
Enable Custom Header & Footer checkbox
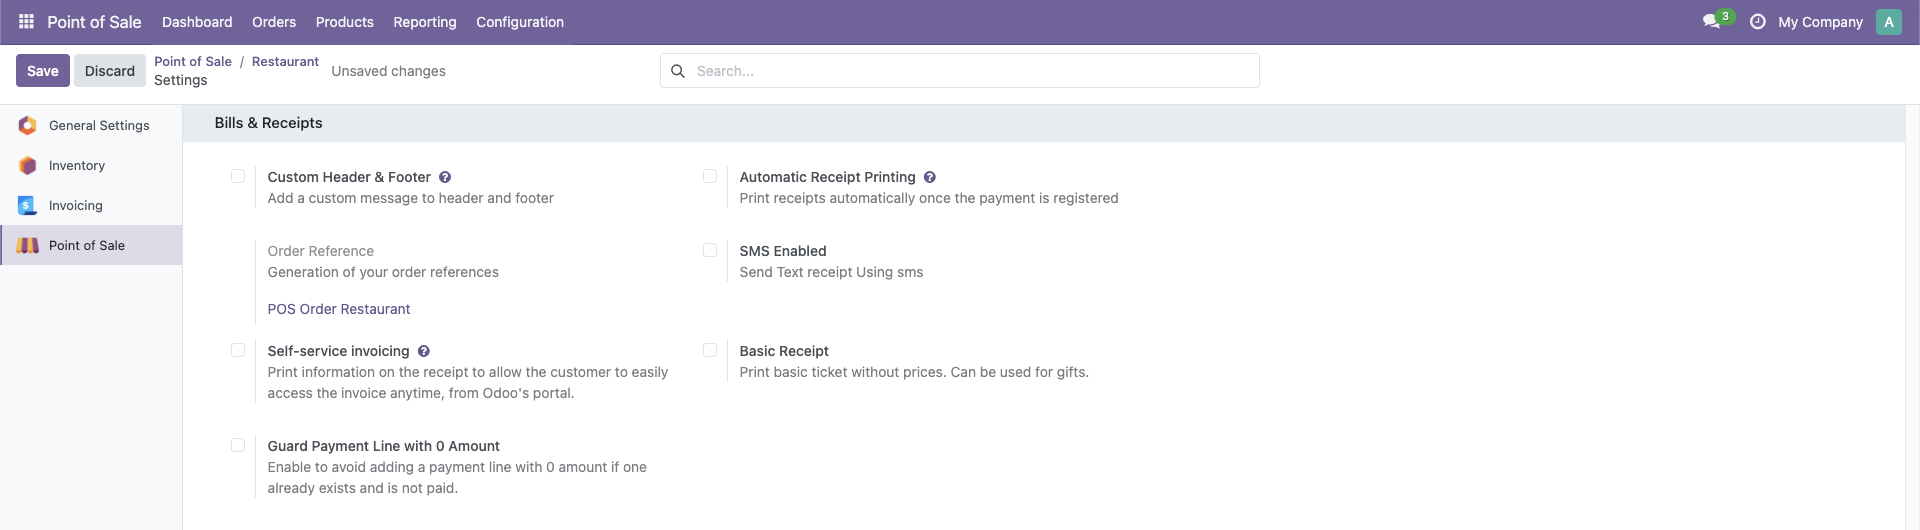pyautogui.click(x=238, y=176)
